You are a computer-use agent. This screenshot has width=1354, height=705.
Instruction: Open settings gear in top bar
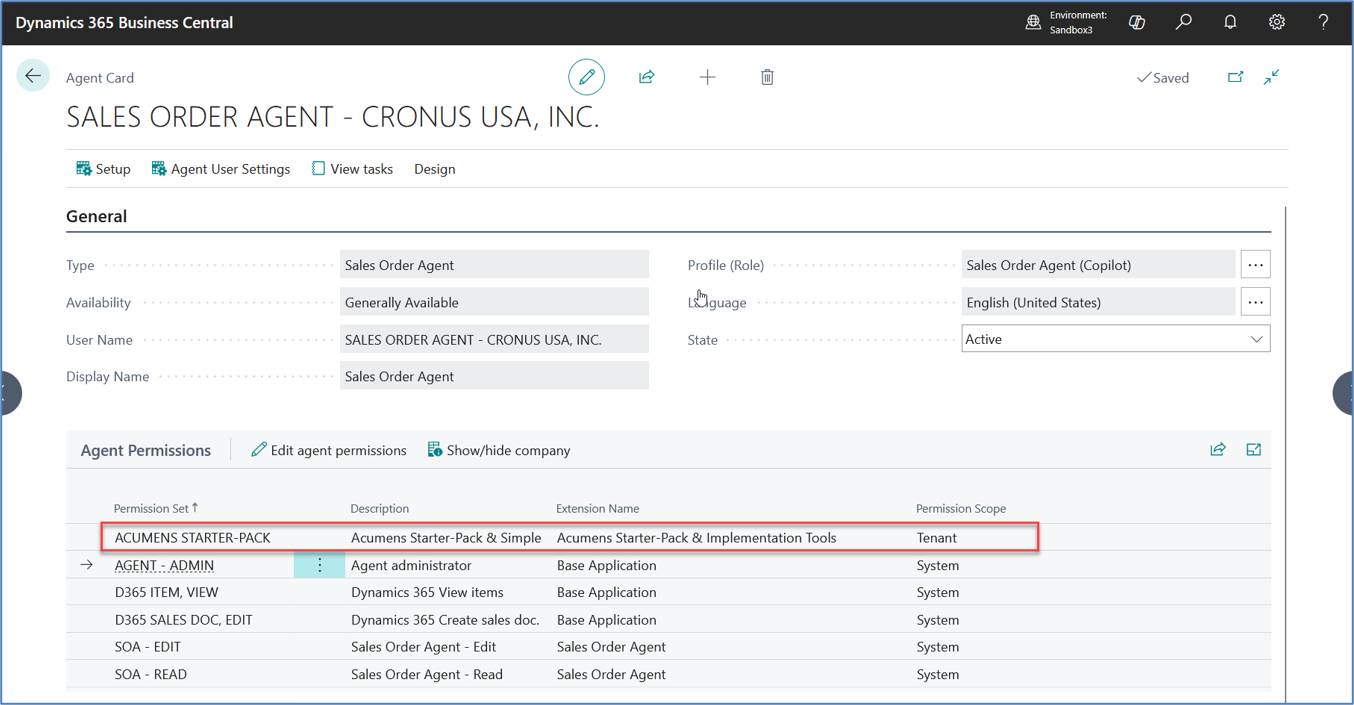click(1277, 22)
